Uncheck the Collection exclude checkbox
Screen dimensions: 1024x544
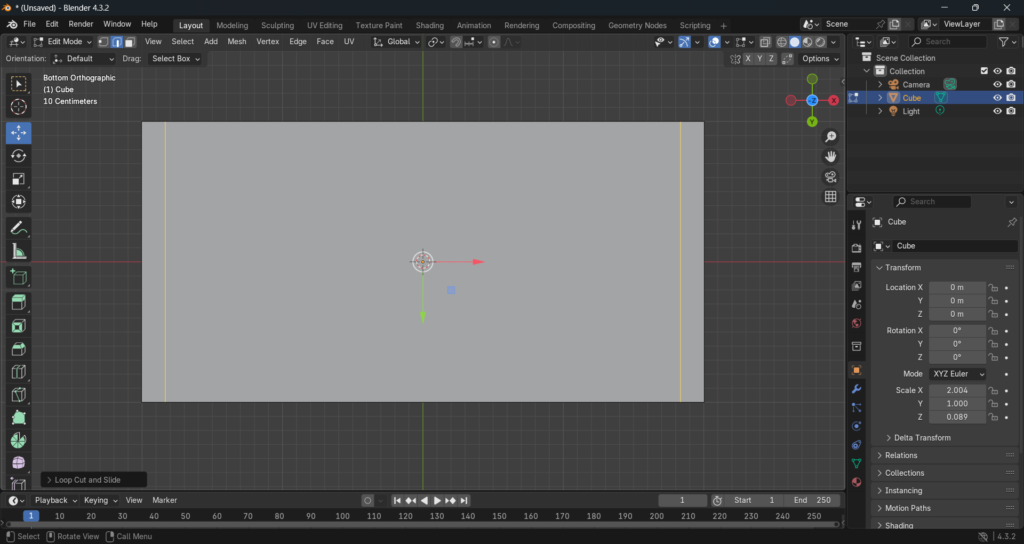984,71
